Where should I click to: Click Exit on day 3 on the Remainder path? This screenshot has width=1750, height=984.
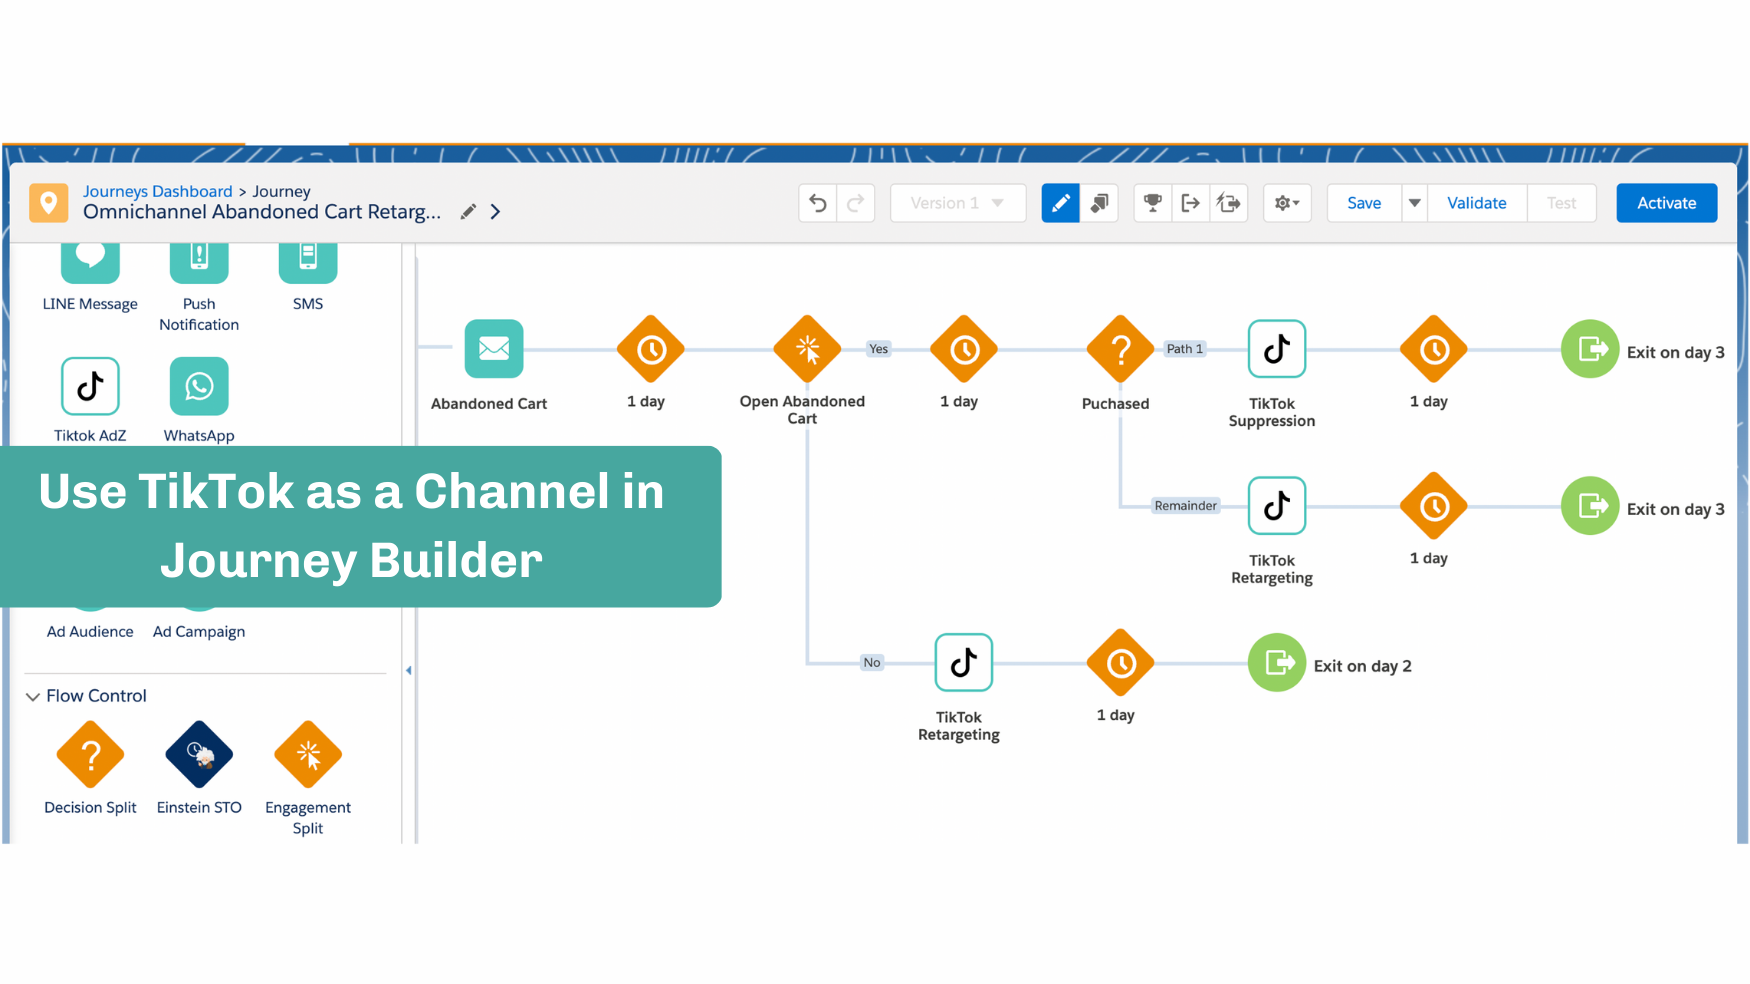(1590, 506)
